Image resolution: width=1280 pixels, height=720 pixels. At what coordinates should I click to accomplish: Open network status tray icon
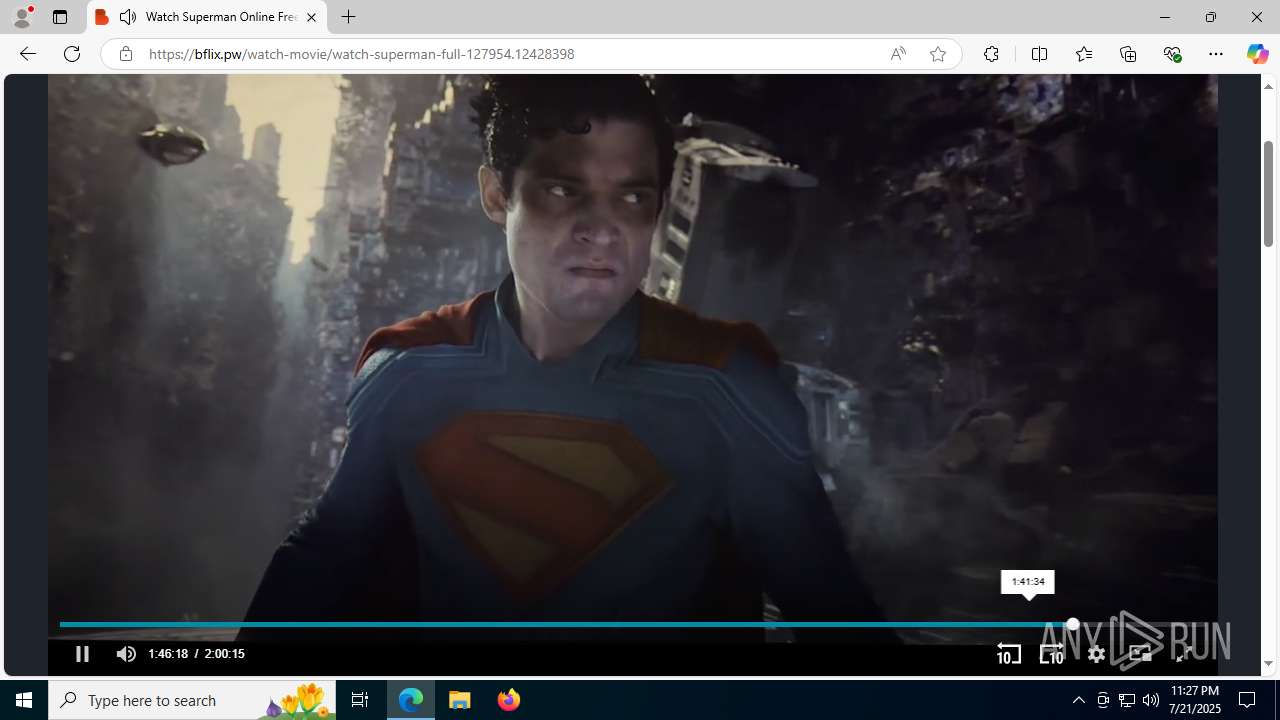(1127, 700)
